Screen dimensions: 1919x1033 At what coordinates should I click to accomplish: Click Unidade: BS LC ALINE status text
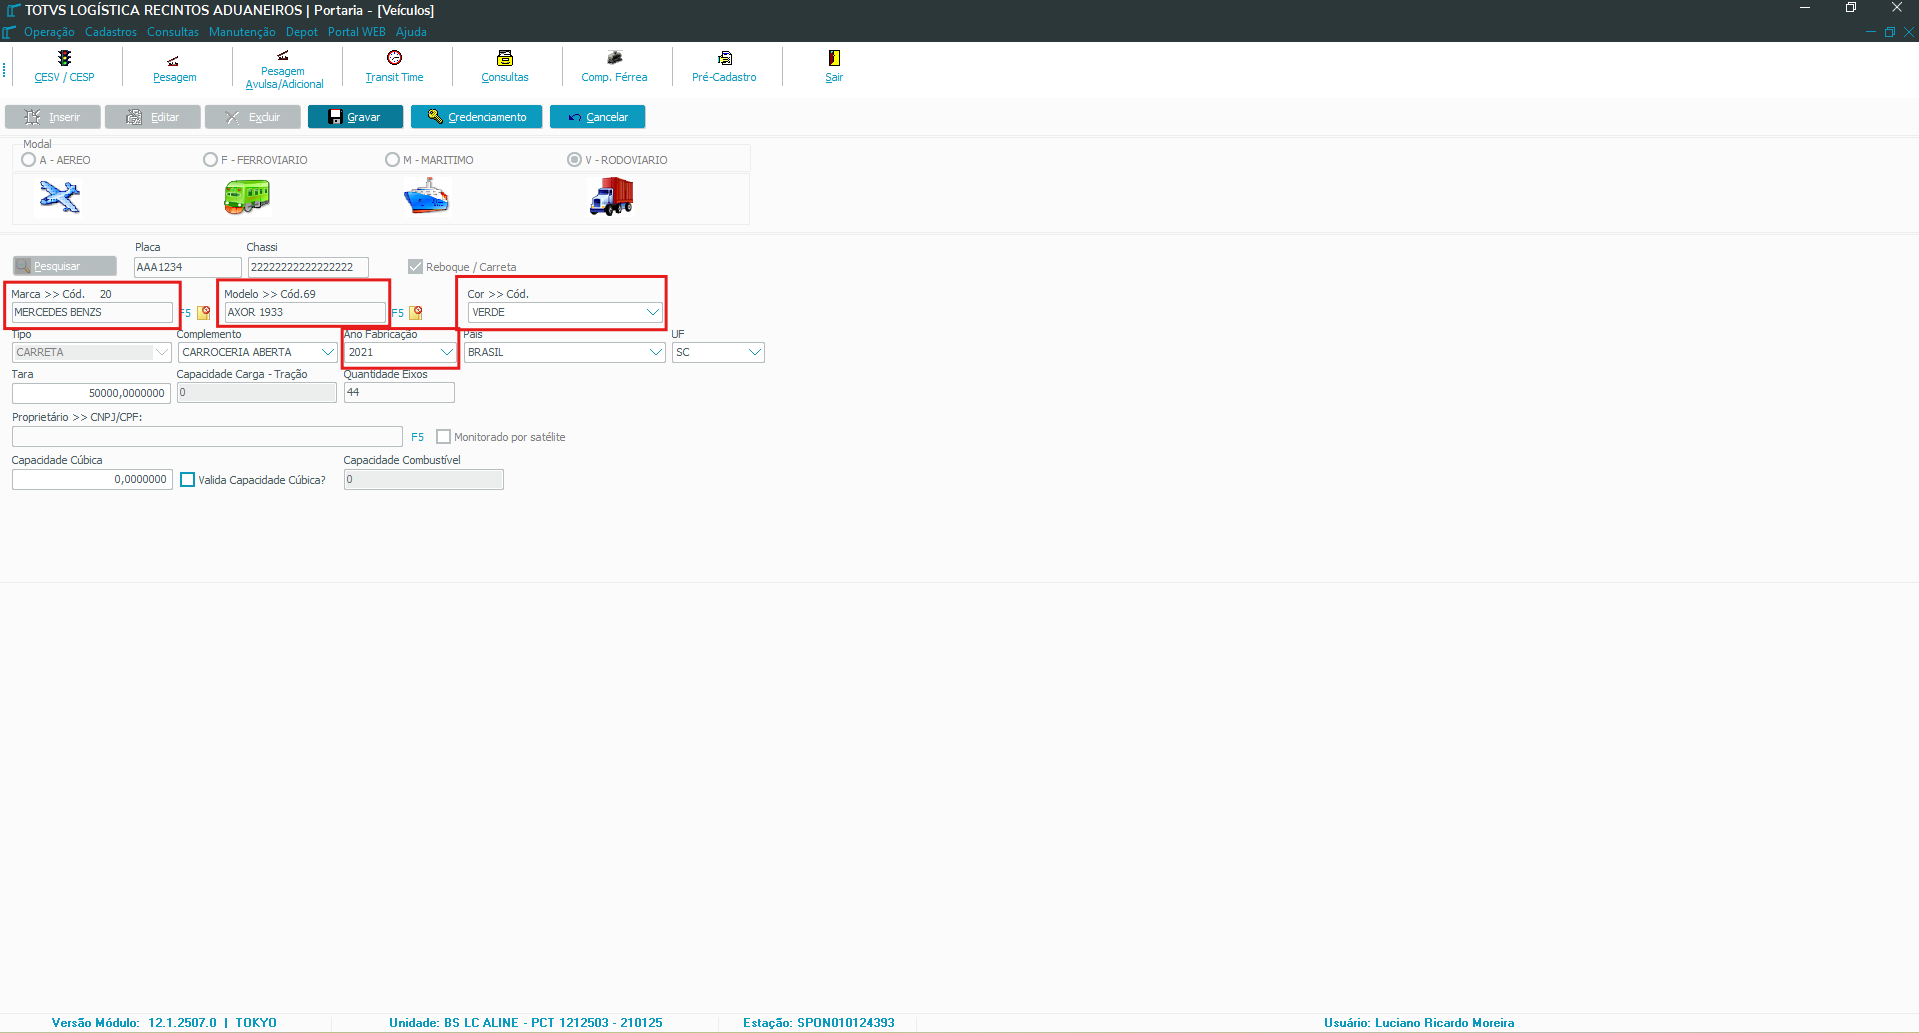(525, 1023)
